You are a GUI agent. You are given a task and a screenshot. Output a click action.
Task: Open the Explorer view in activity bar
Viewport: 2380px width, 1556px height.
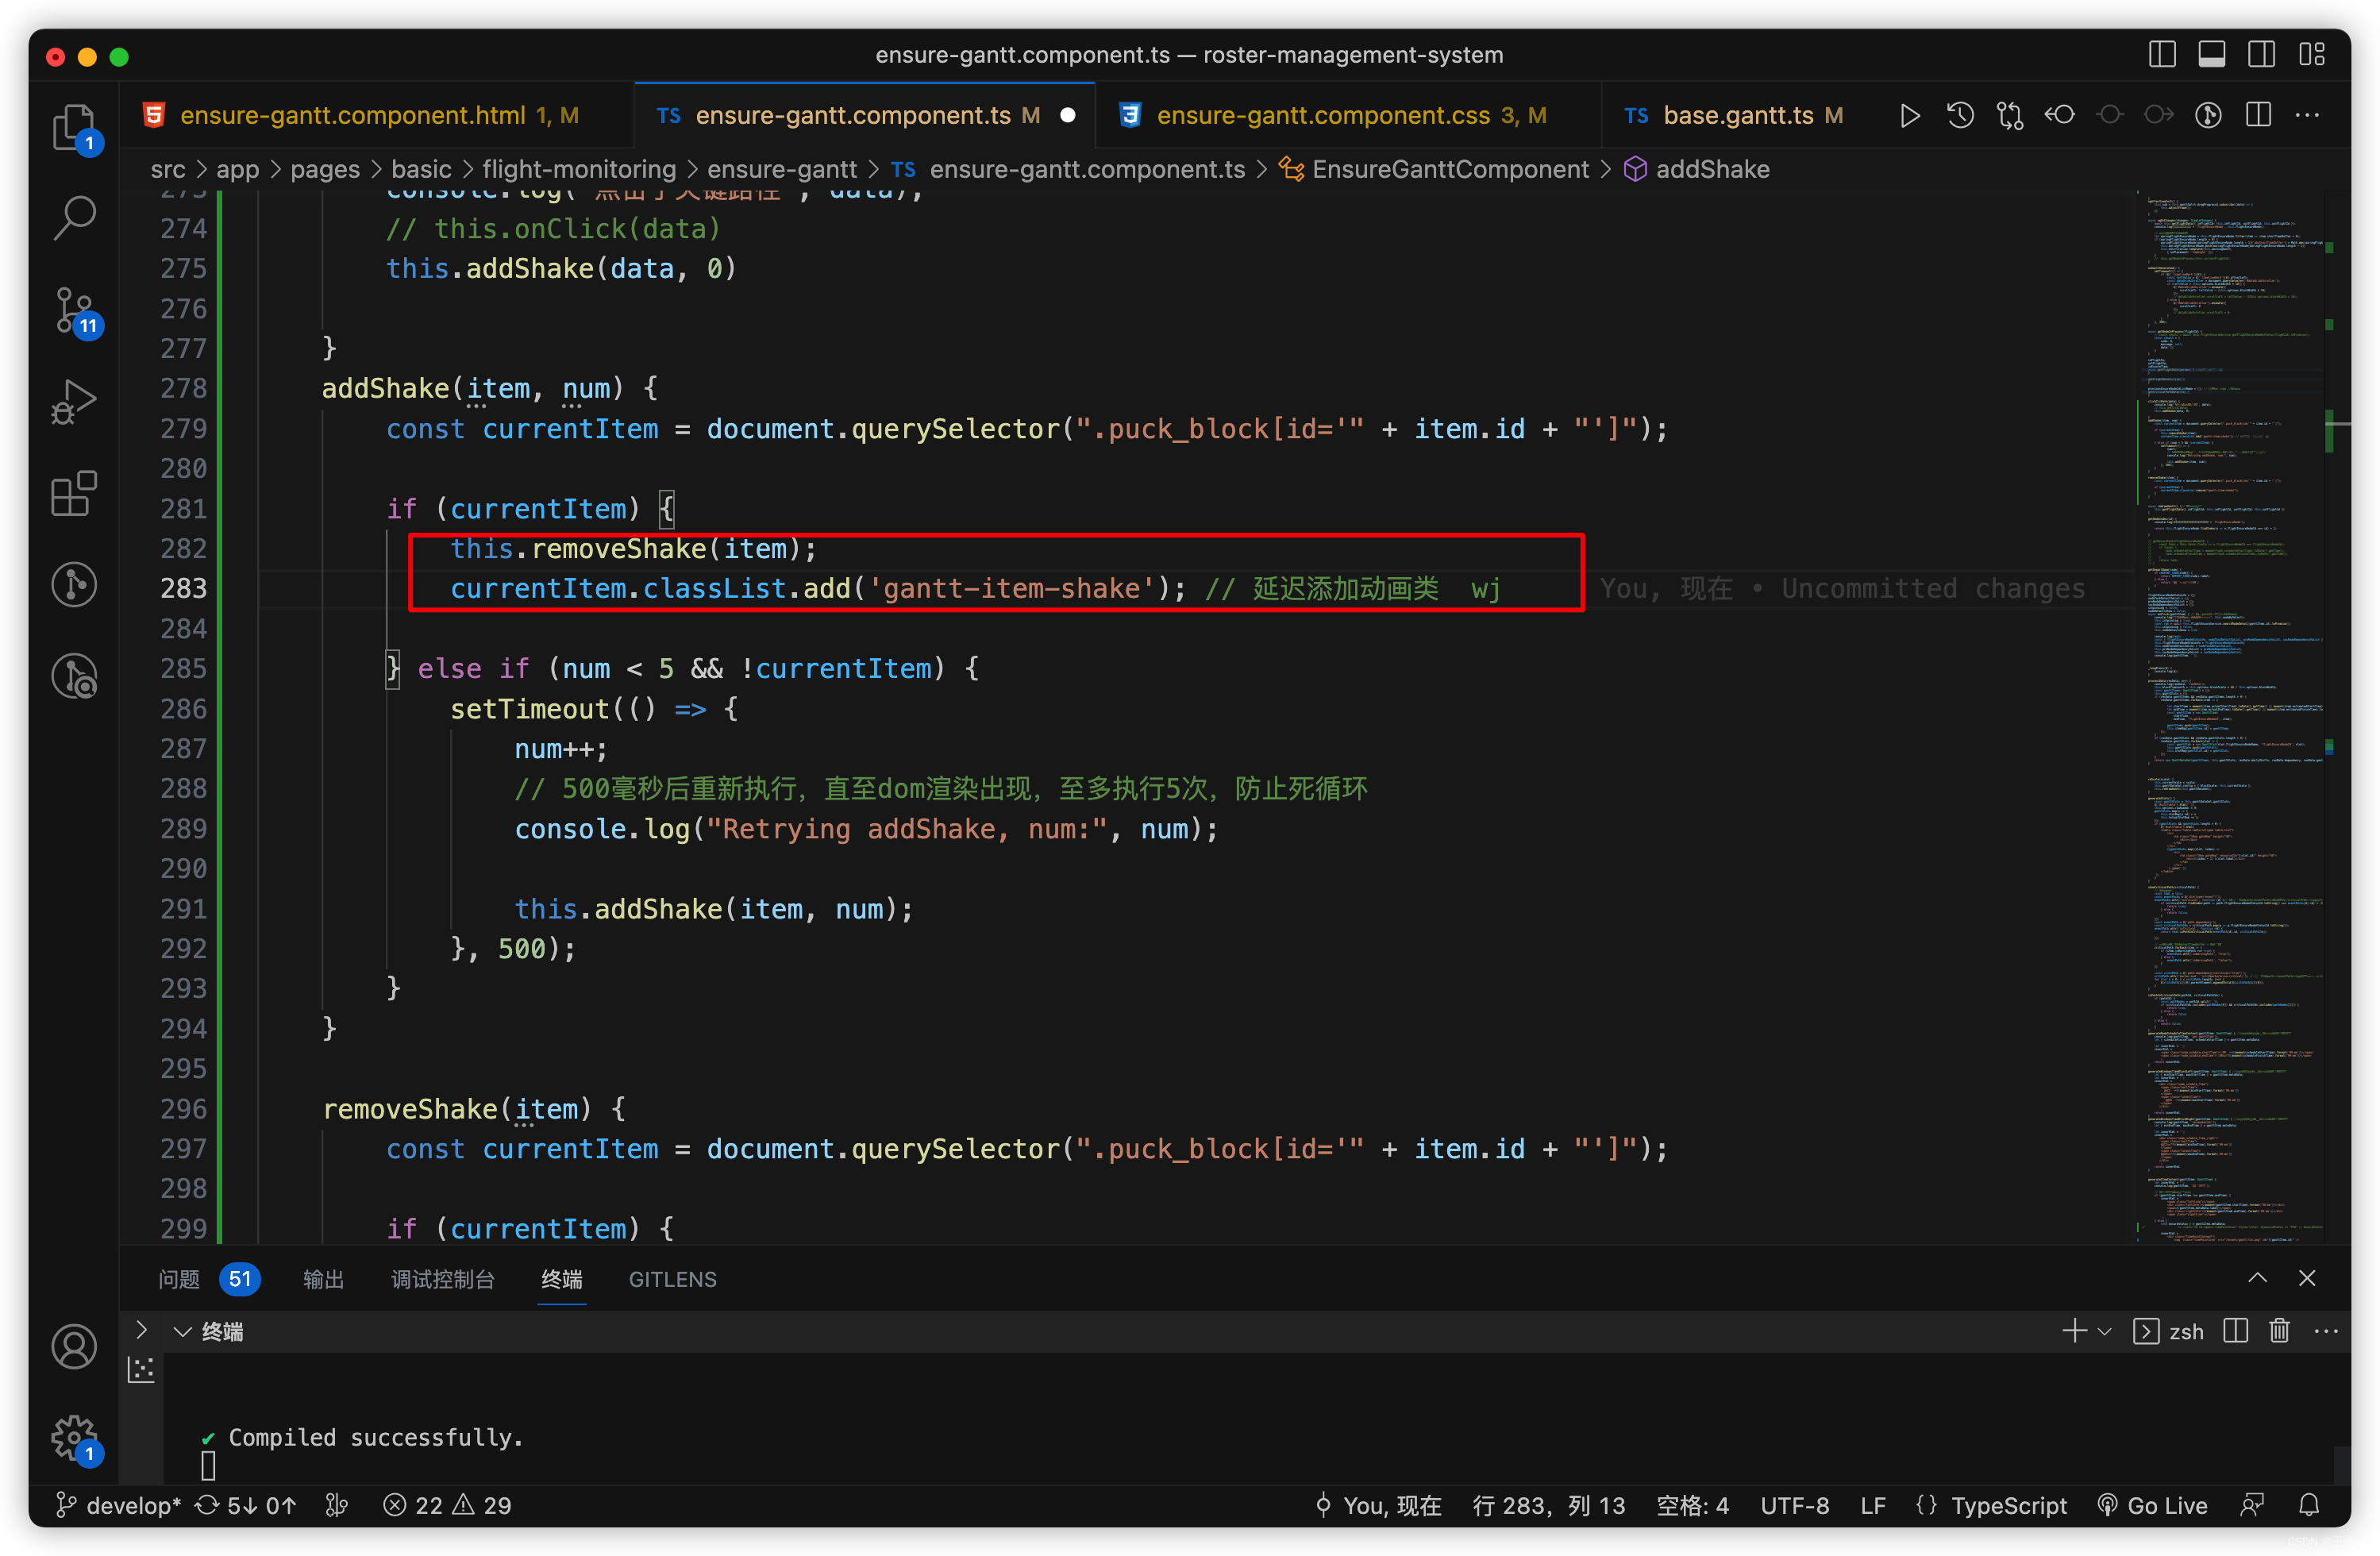[x=73, y=127]
